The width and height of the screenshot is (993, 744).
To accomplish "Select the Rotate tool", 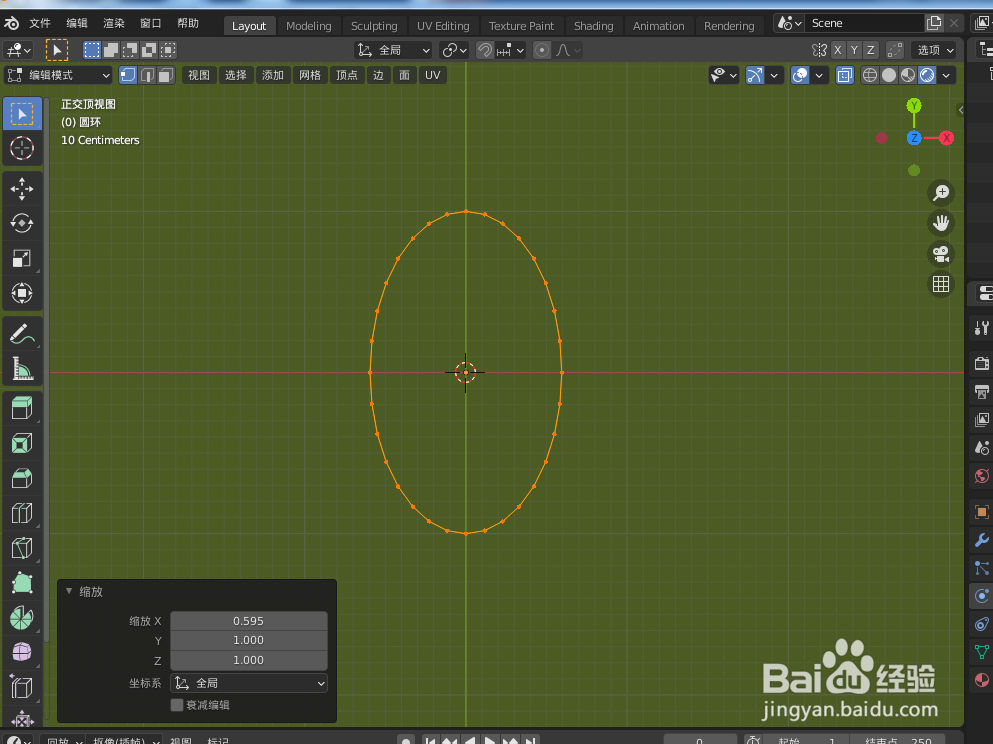I will pyautogui.click(x=22, y=223).
